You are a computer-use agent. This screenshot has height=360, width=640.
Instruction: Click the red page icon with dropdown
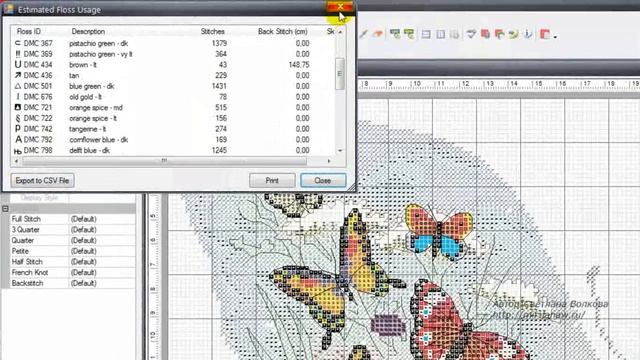545,34
